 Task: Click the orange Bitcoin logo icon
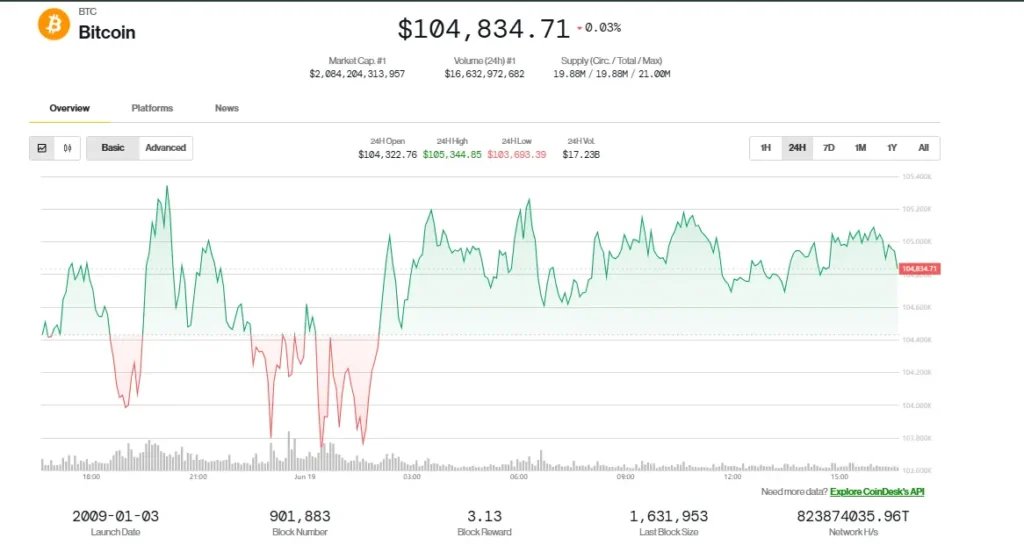[x=54, y=24]
